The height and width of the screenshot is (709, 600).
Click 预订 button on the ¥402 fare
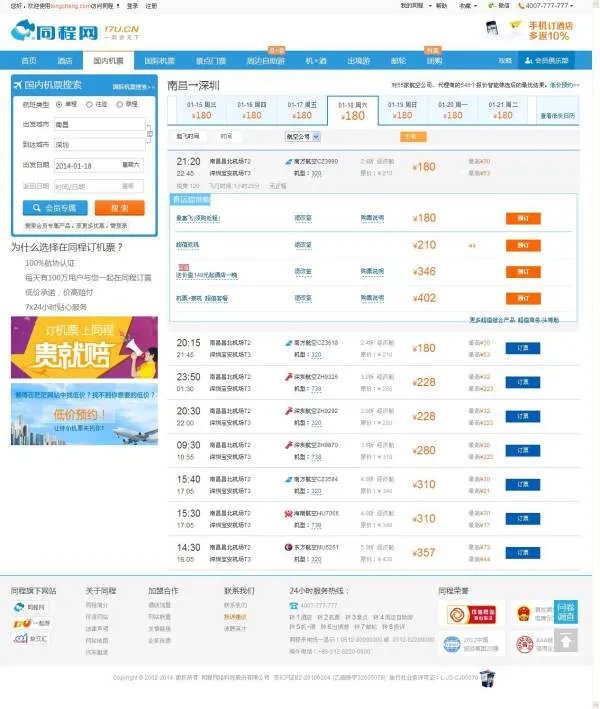tap(523, 298)
